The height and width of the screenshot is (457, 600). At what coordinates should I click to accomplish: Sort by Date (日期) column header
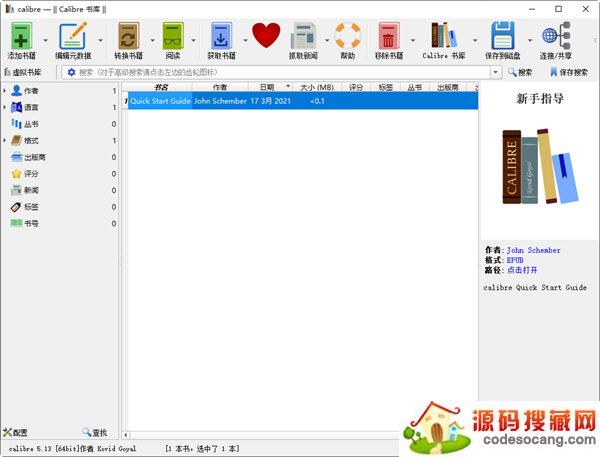270,87
